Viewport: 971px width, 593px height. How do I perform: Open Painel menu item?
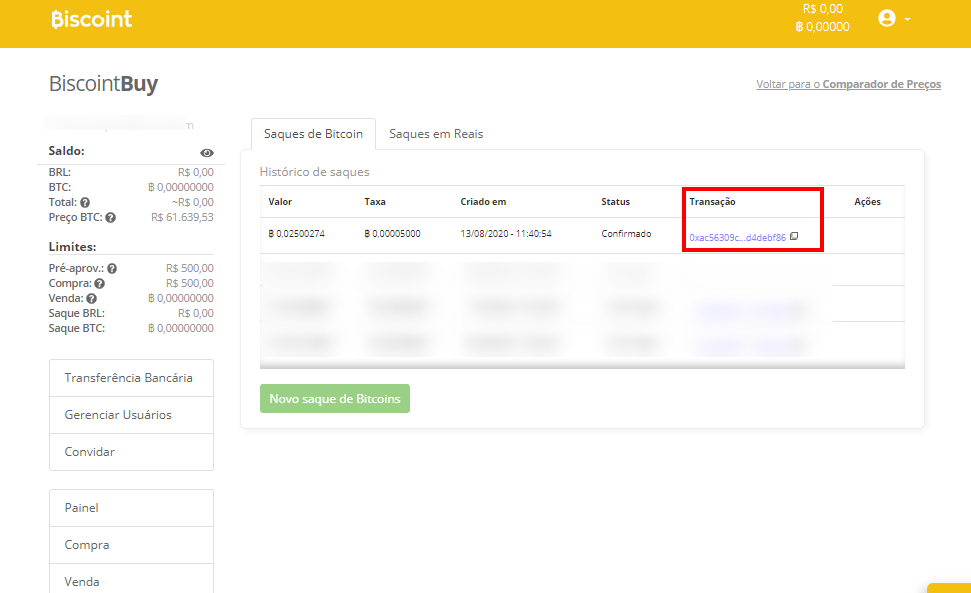[x=131, y=508]
